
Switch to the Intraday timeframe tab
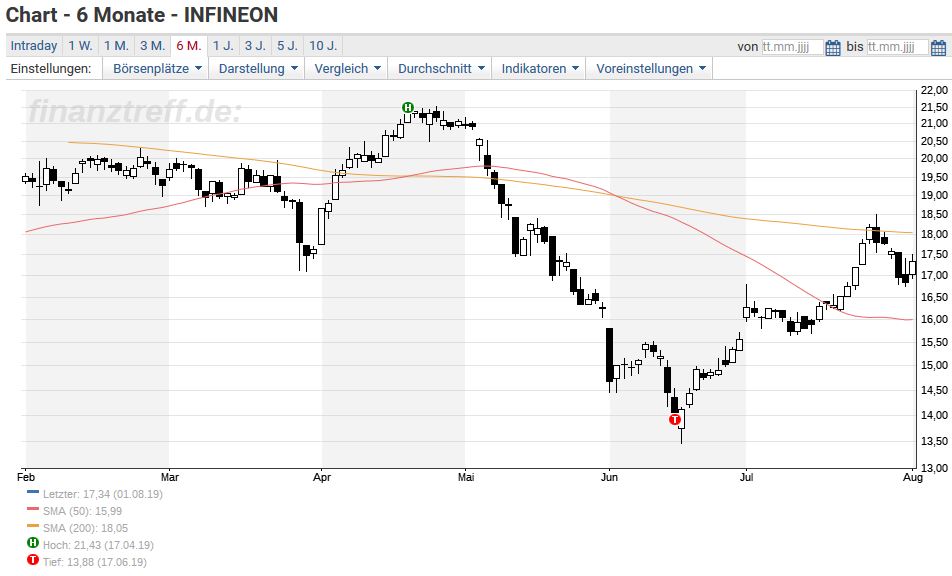tap(34, 46)
